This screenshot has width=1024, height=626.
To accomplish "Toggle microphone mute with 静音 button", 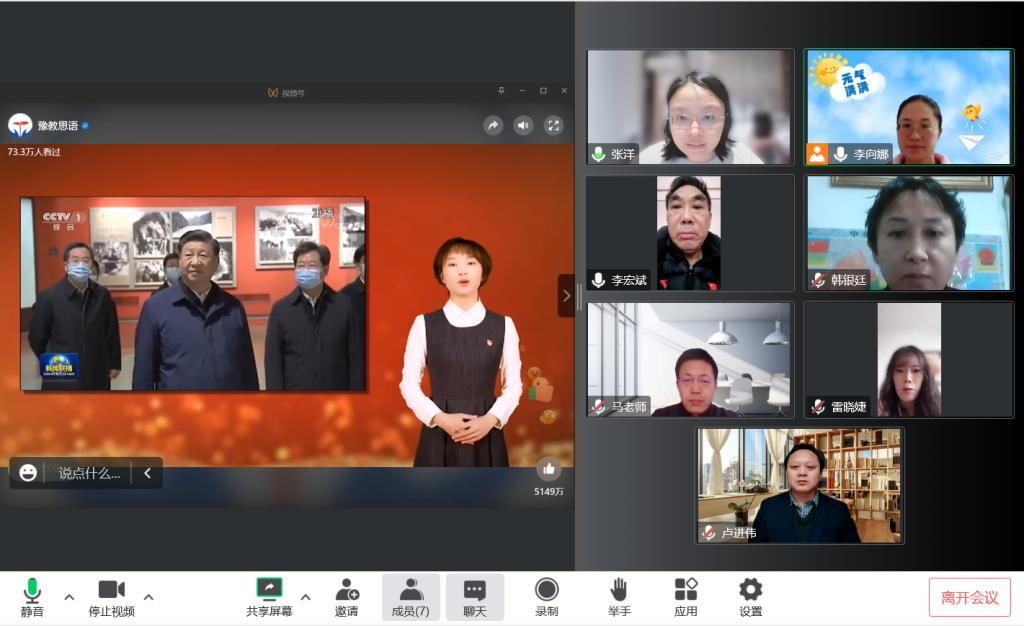I will click(x=32, y=597).
